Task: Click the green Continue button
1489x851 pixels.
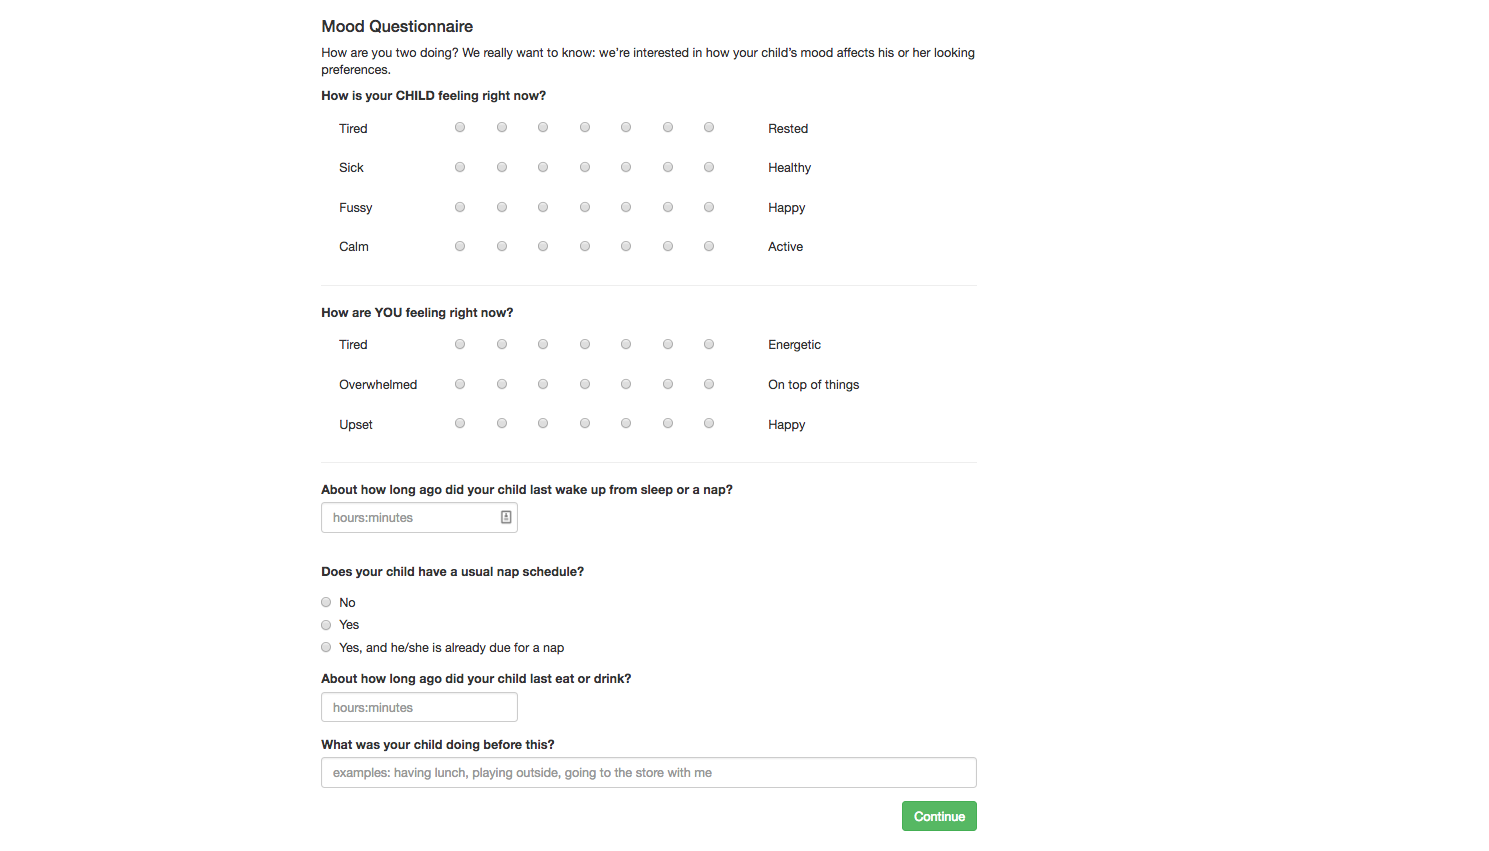Action: point(939,816)
